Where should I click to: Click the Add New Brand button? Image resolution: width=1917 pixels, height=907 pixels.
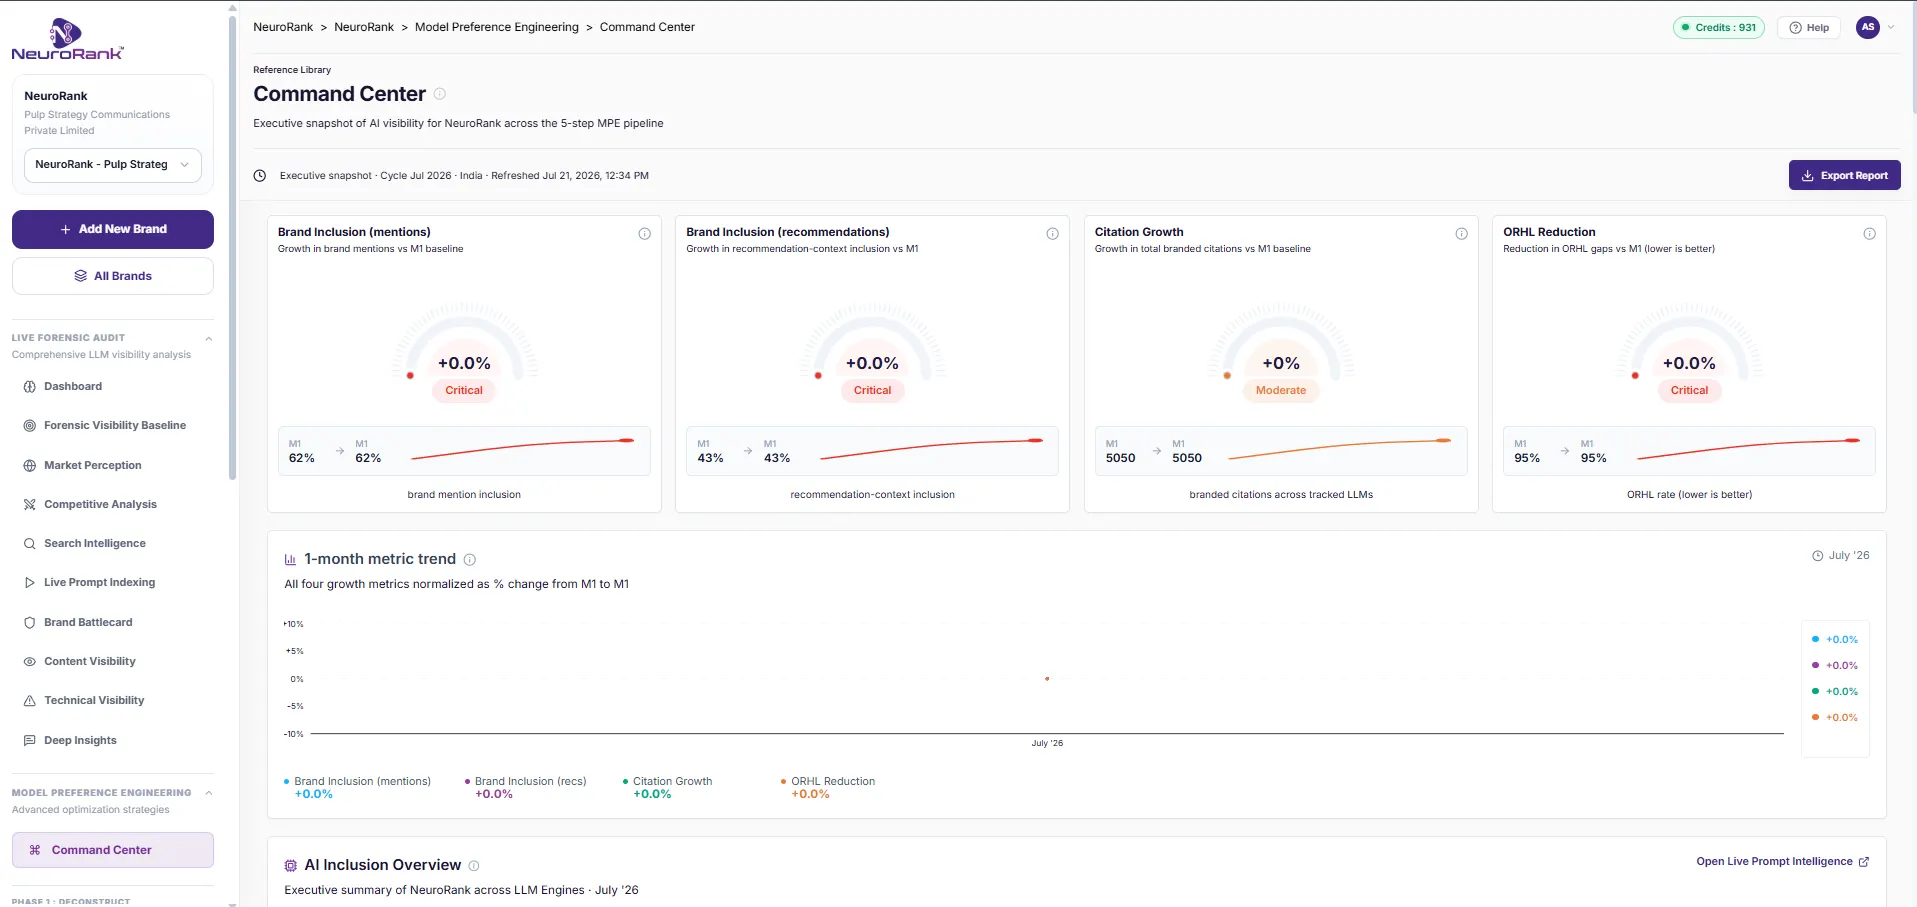pos(113,229)
